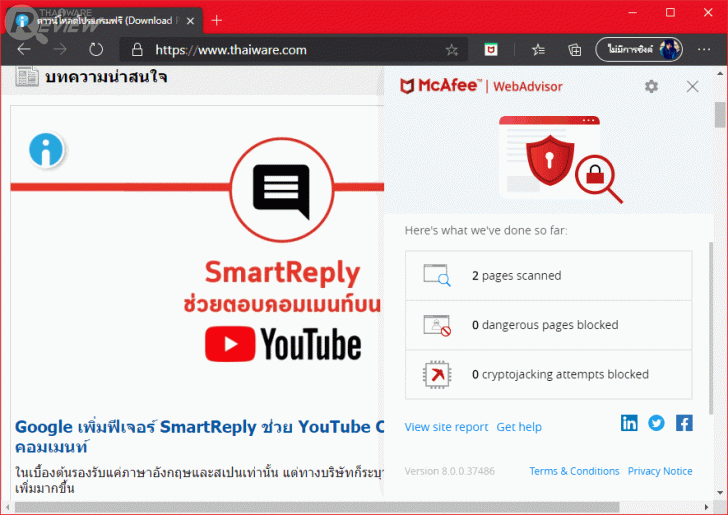Screen dimensions: 728x515
Task: Select the thaiware Download tab
Action: (104, 21)
